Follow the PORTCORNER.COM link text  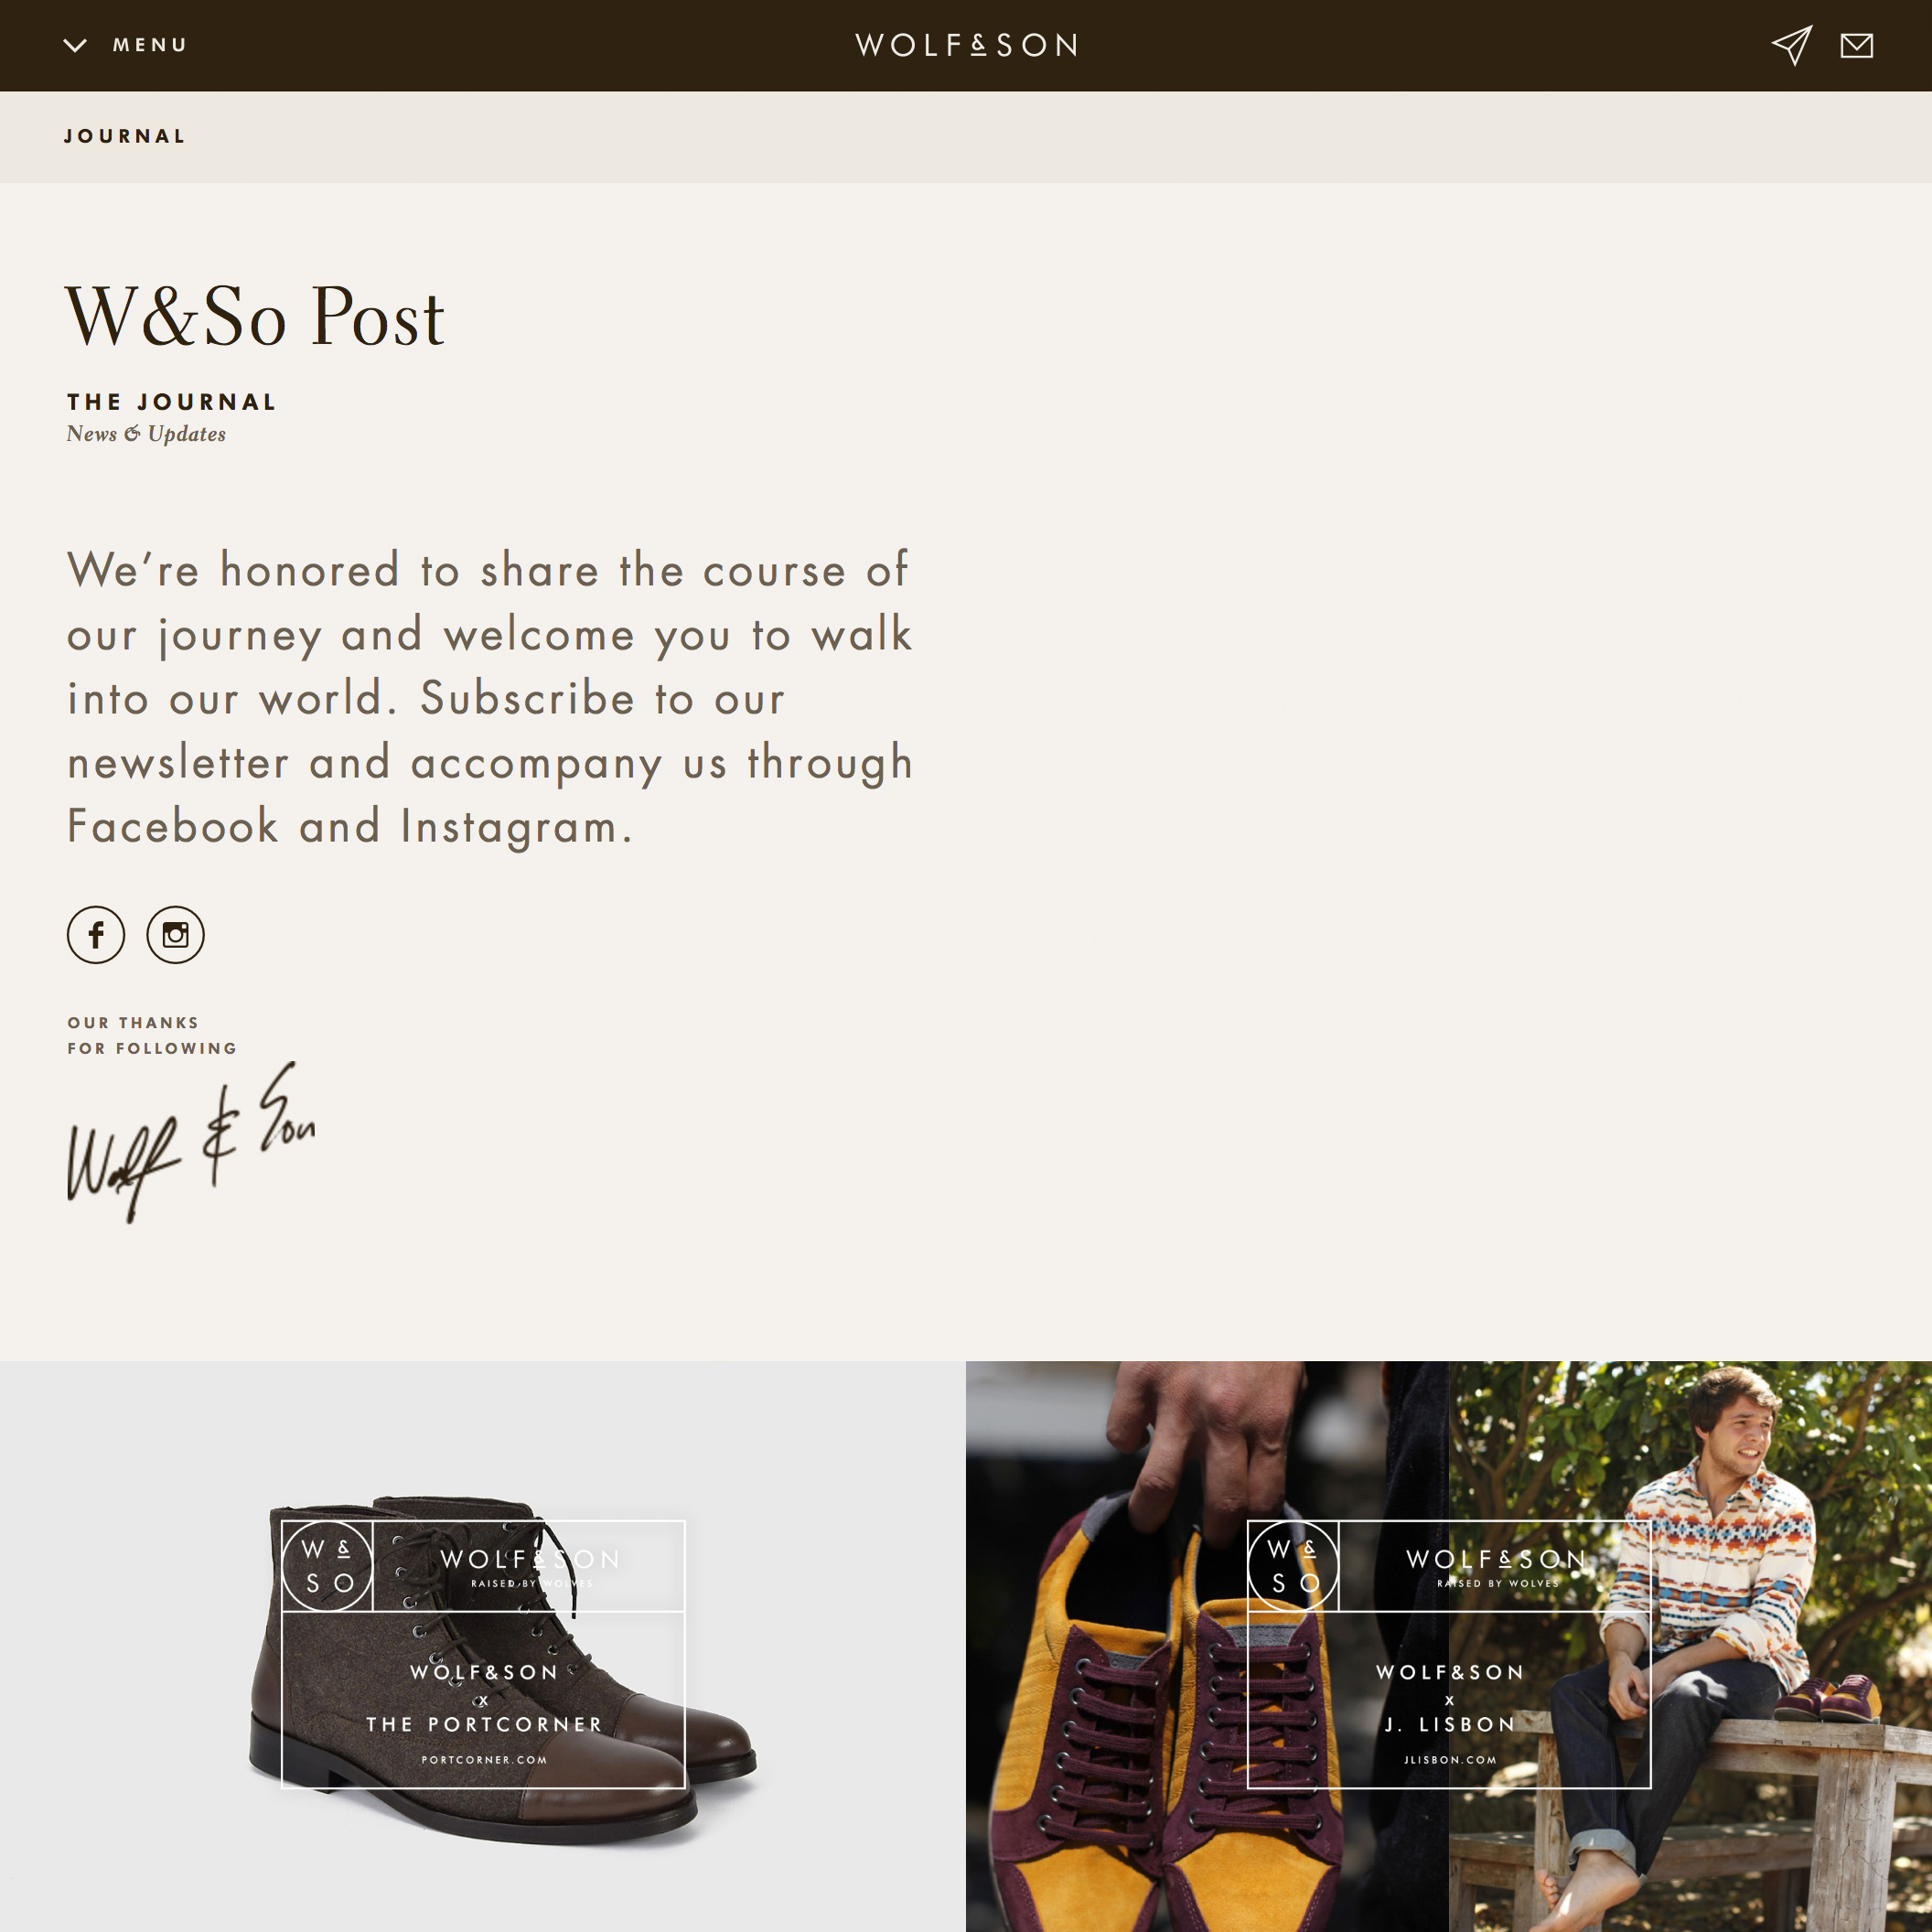tap(484, 1760)
